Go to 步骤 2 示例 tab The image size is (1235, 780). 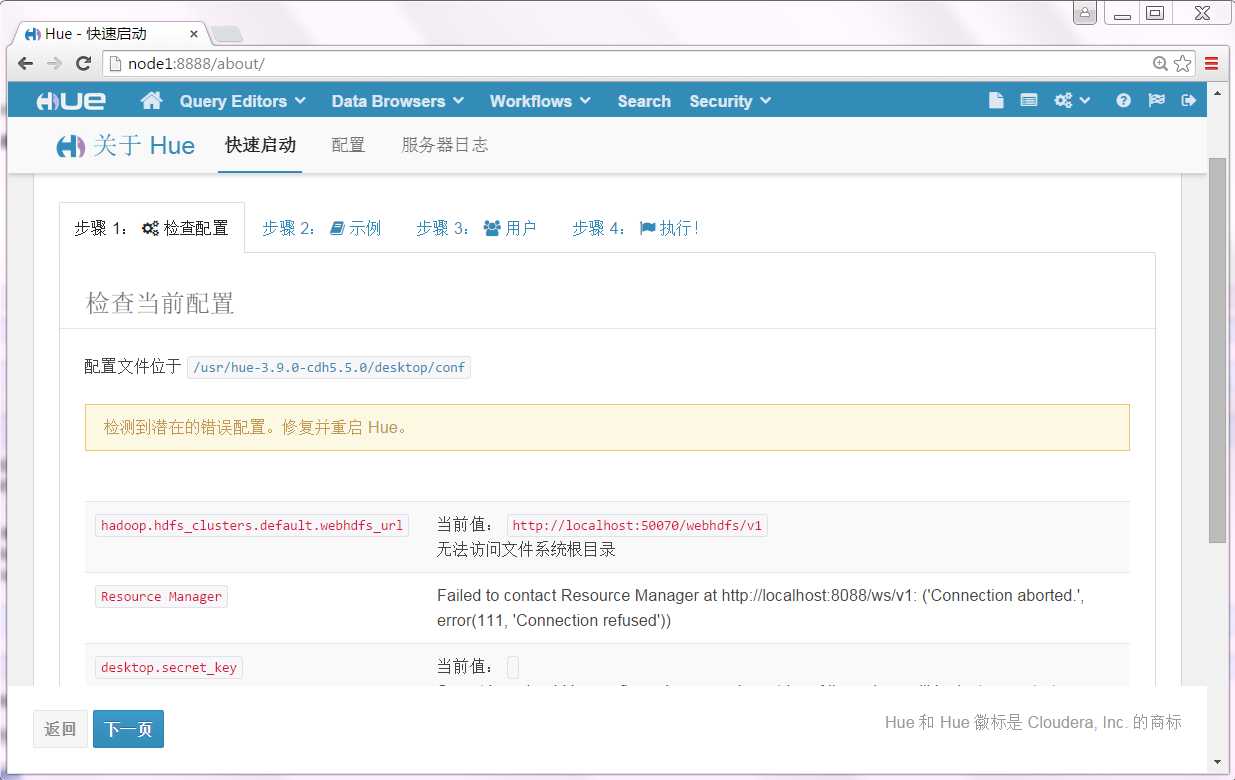(322, 228)
